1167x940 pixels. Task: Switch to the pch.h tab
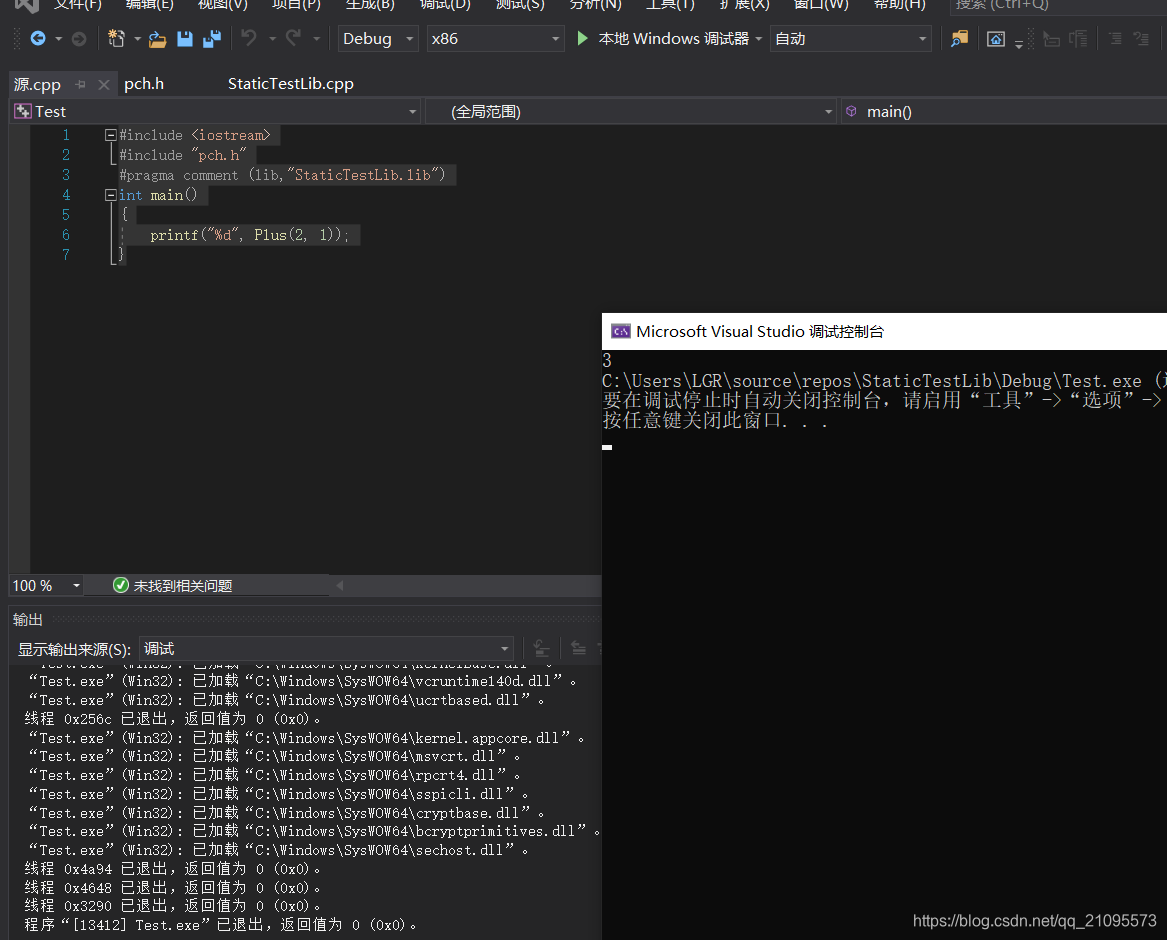143,83
